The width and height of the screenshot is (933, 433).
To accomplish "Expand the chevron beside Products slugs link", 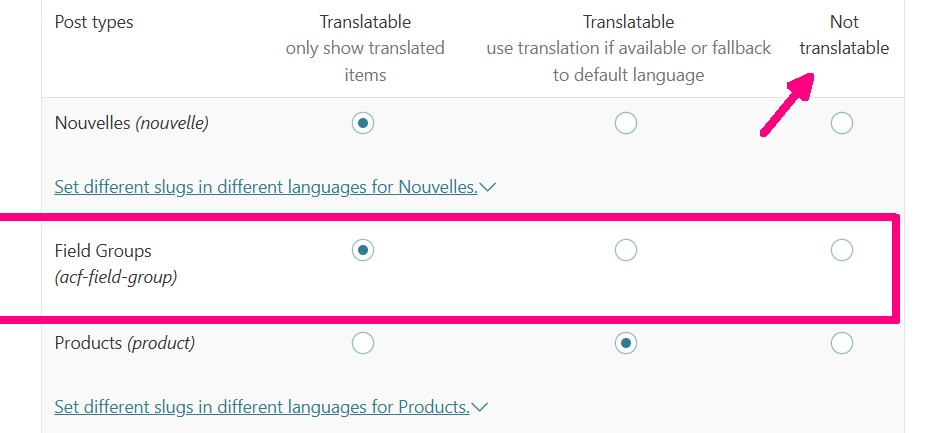I will pos(480,407).
